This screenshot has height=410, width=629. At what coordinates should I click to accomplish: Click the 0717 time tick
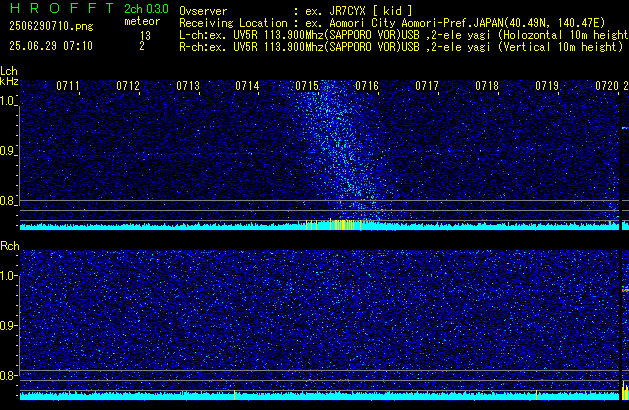click(x=427, y=86)
